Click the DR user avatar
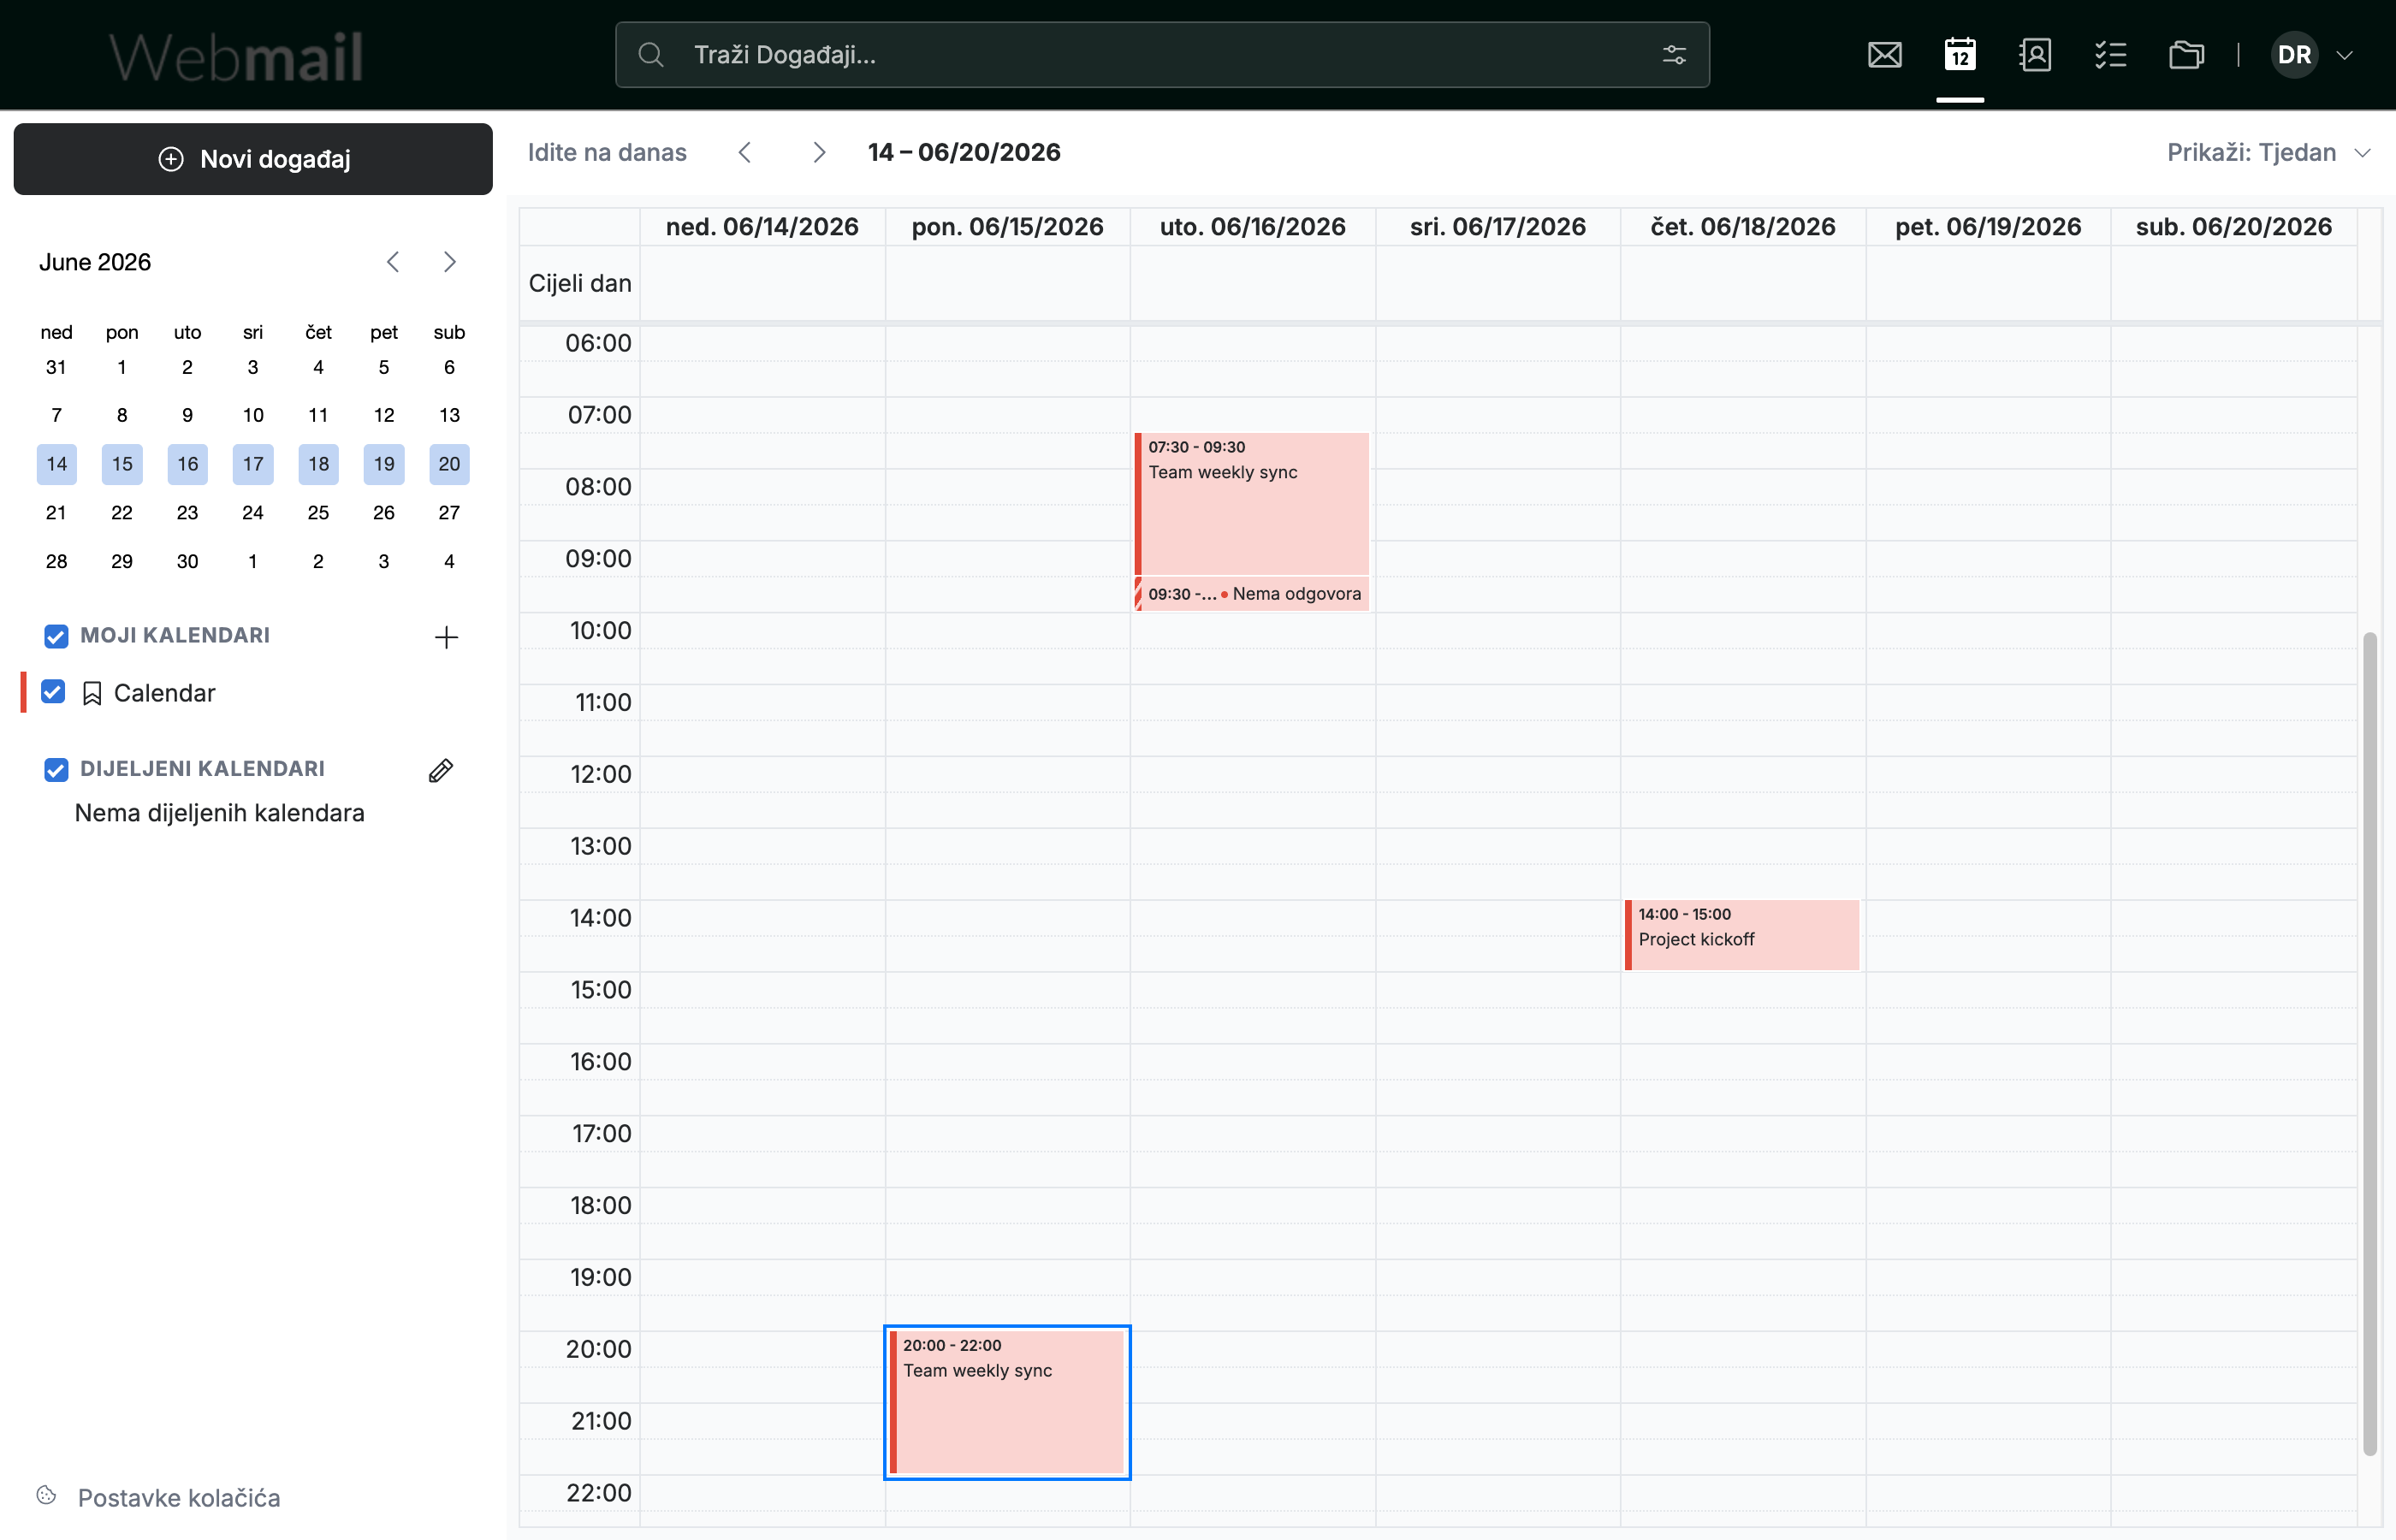The image size is (2396, 1540). 2294,55
